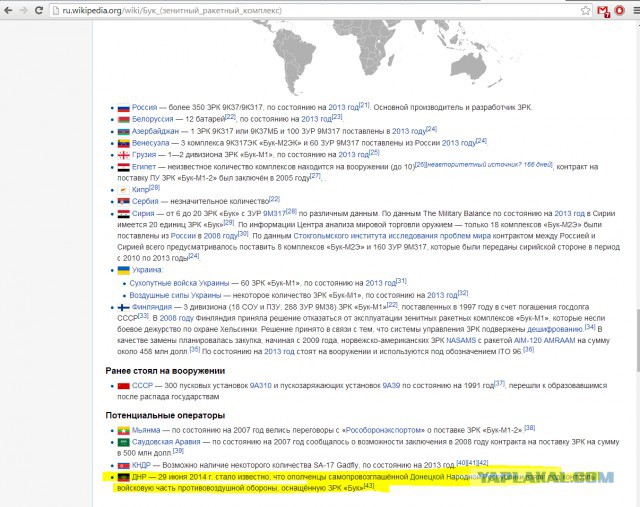640x507 pixels.
Task: Click the vertical page scrollbar thumb
Action: (637, 340)
